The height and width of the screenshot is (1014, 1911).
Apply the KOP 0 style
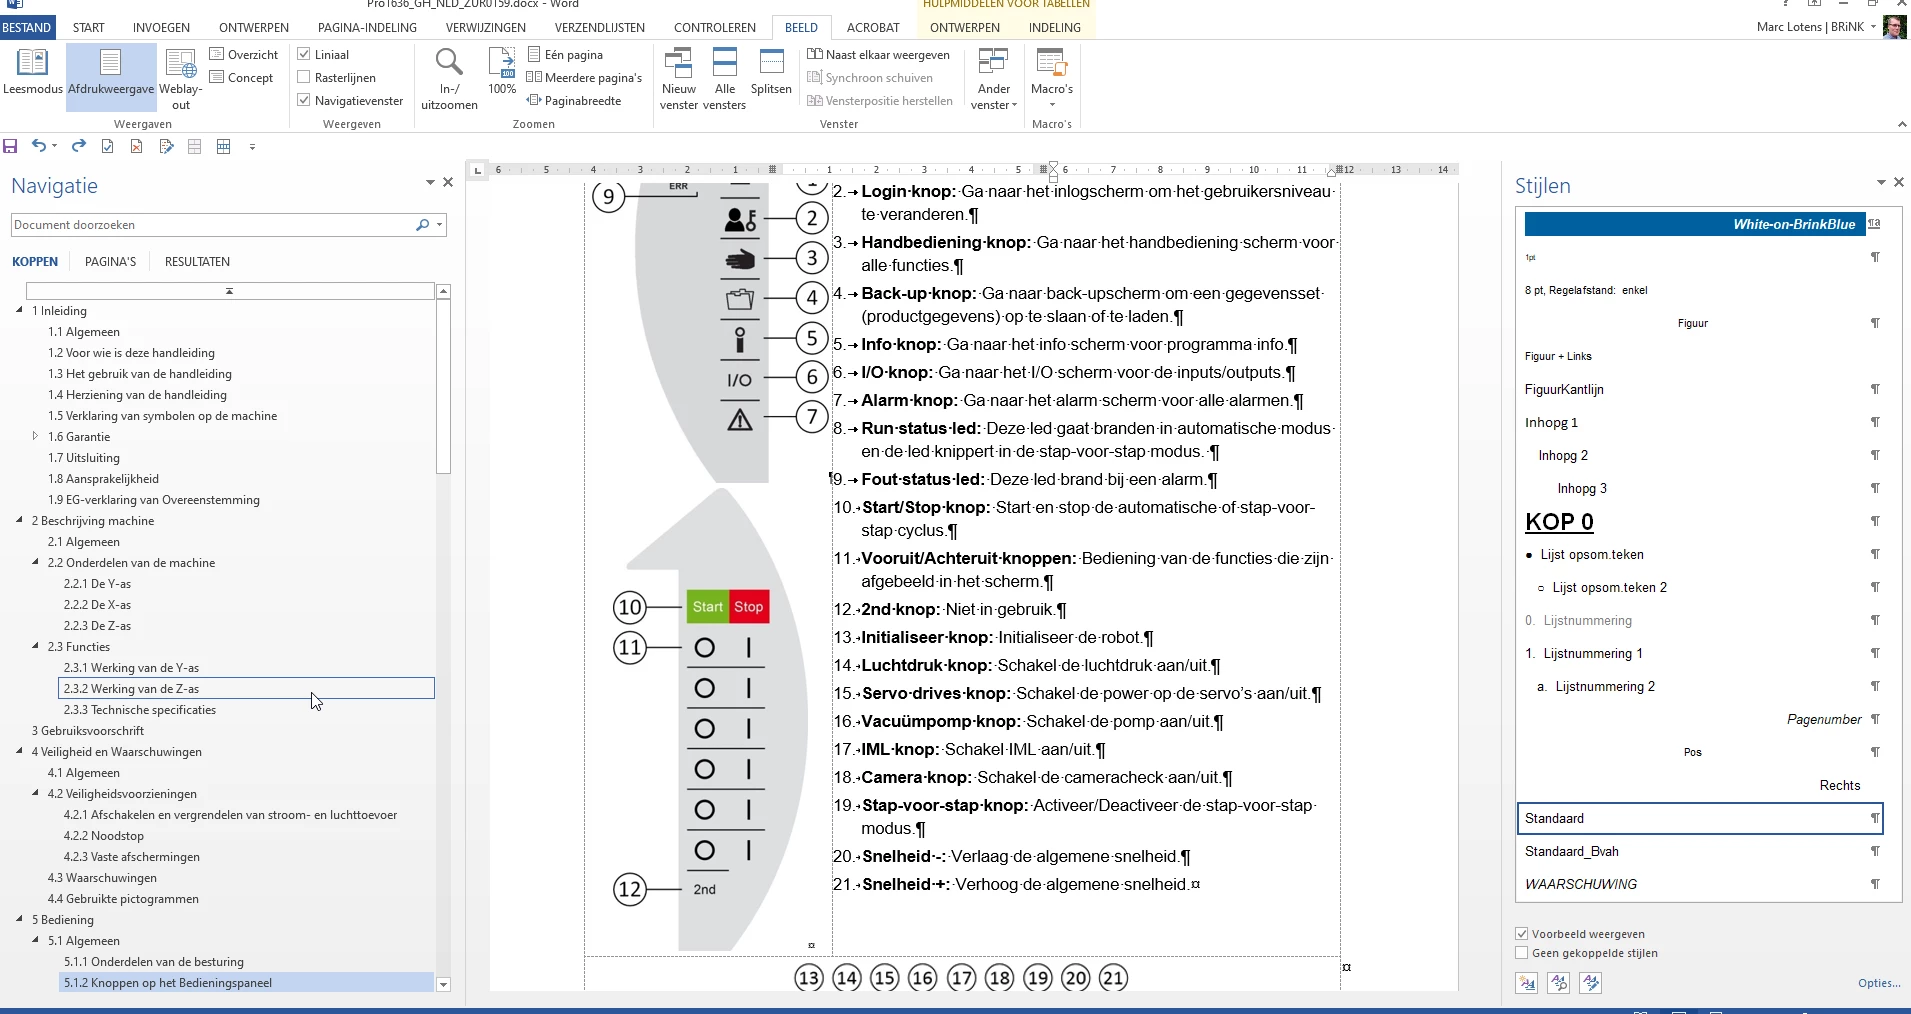click(1699, 521)
